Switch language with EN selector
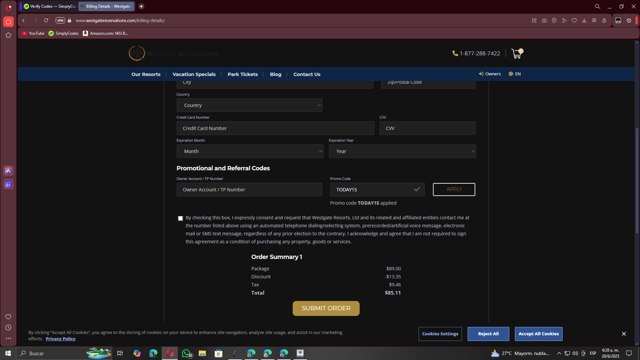Image resolution: width=640 pixels, height=360 pixels. coord(515,74)
